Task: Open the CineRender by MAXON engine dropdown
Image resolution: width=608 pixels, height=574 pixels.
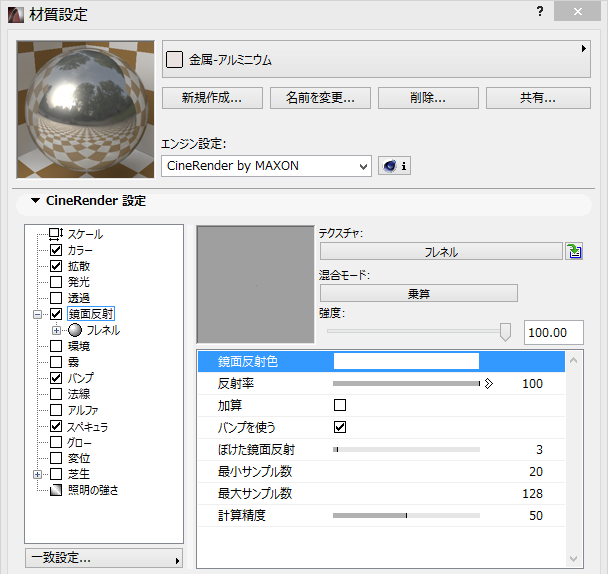Action: tap(266, 166)
